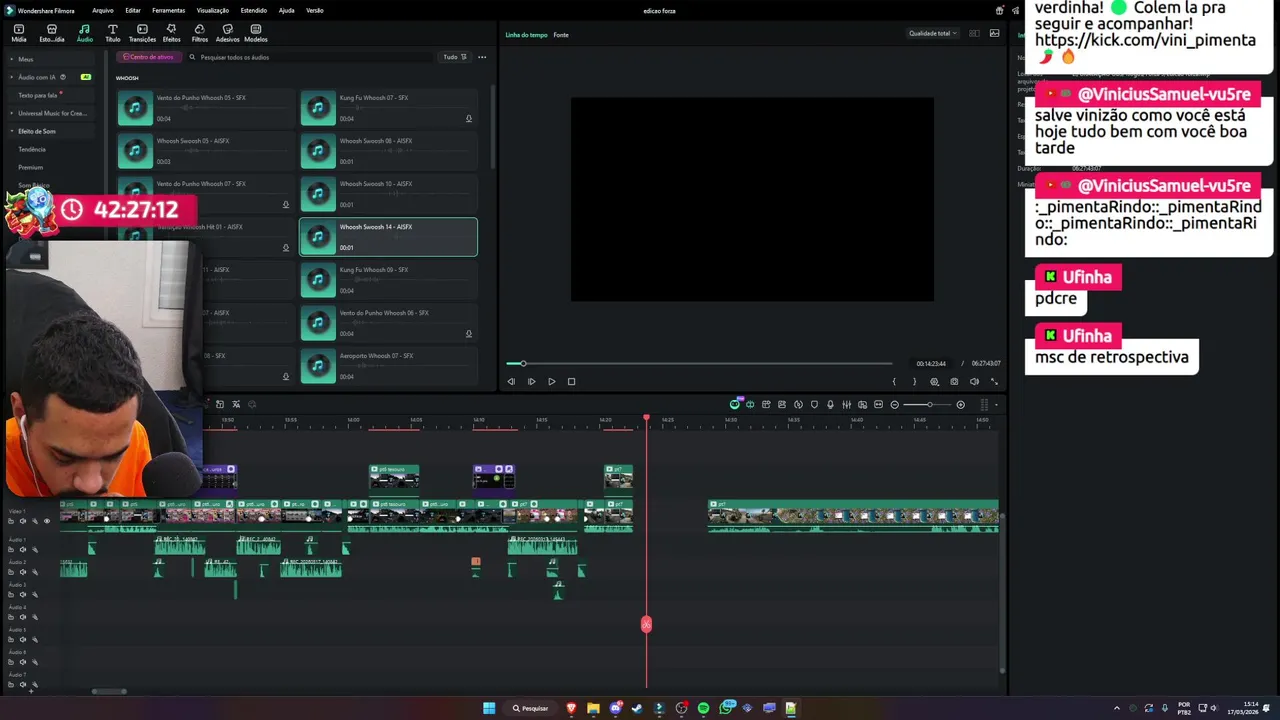Play the preview
1280x720 pixels.
pyautogui.click(x=551, y=381)
